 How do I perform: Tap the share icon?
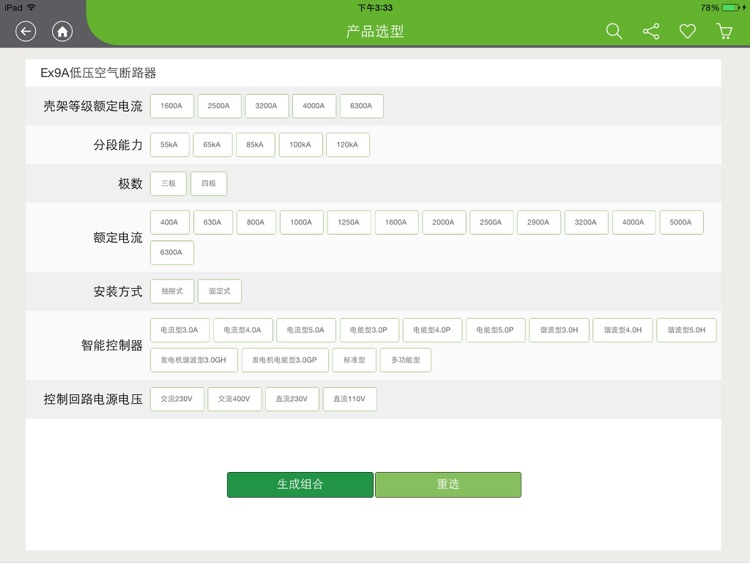tap(651, 32)
